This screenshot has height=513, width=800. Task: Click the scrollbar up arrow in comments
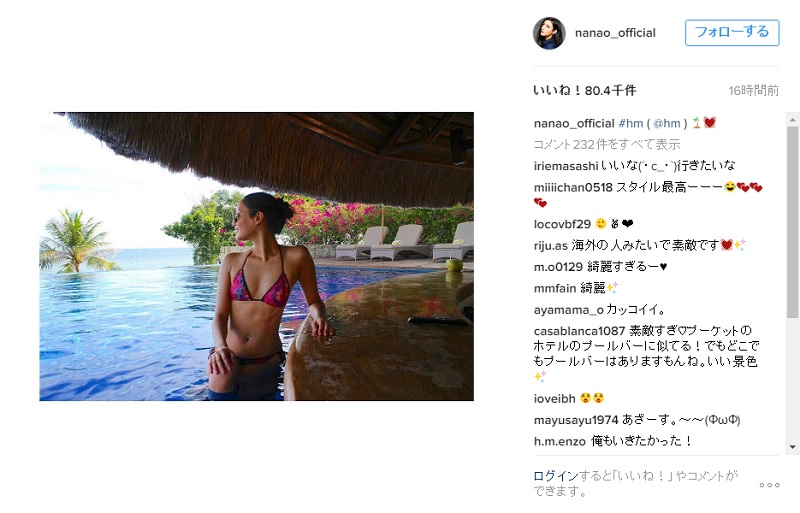click(792, 120)
